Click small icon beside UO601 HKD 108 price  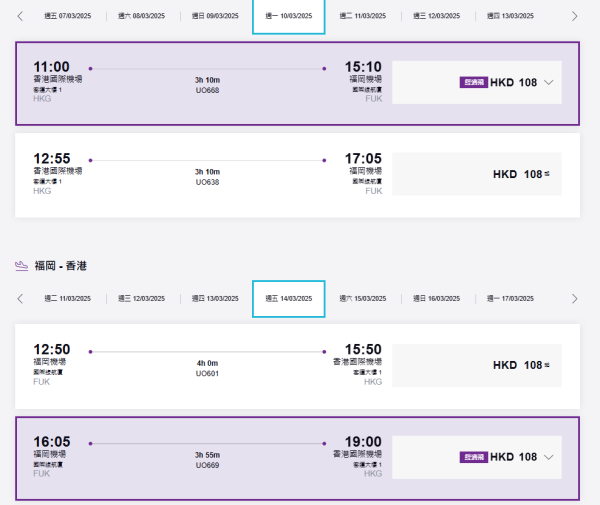pos(548,365)
